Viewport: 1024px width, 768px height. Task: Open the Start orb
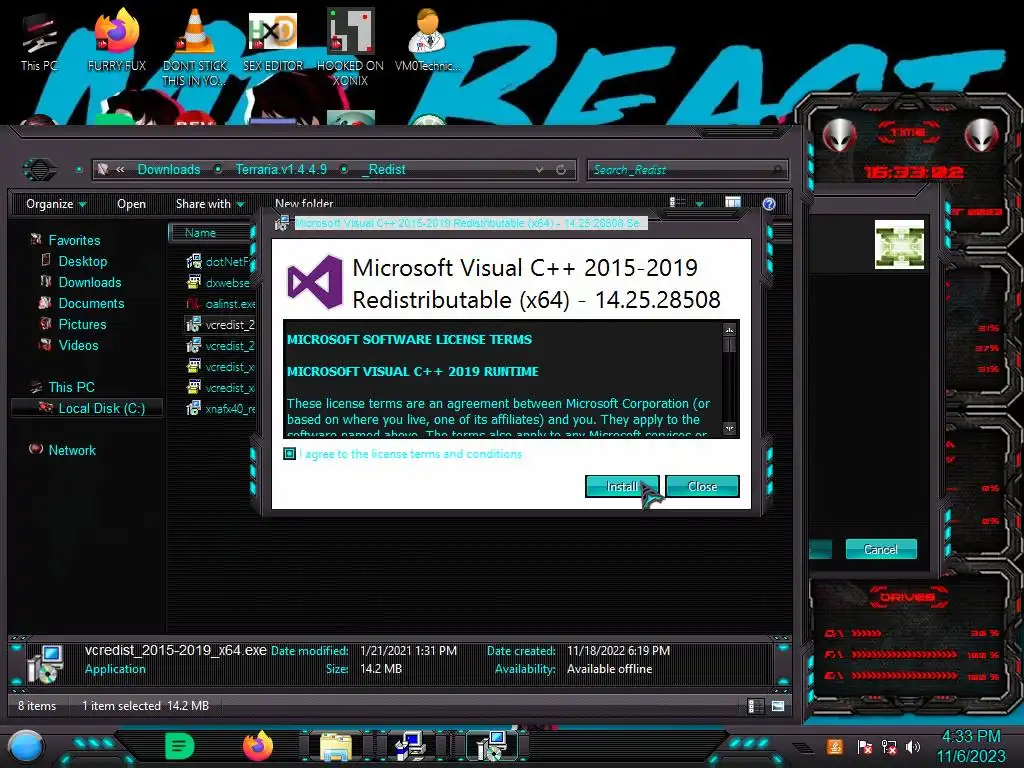click(x=25, y=747)
